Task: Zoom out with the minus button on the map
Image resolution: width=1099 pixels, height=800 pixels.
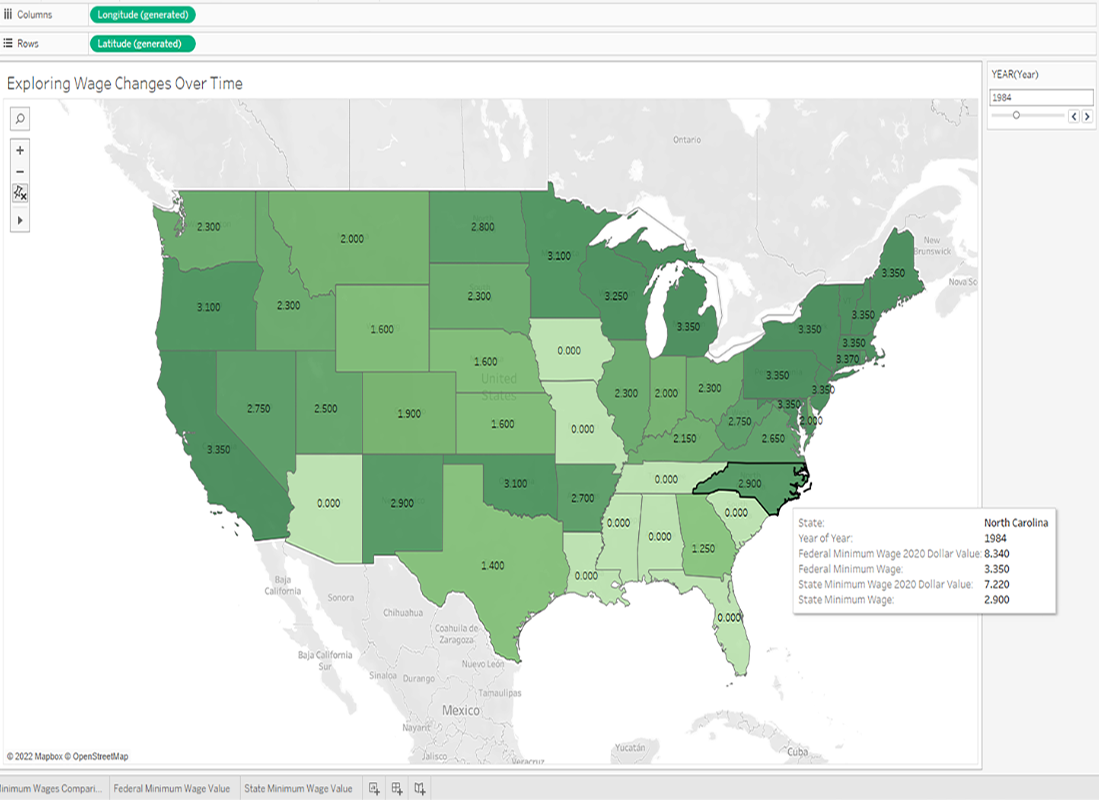Action: tap(21, 172)
